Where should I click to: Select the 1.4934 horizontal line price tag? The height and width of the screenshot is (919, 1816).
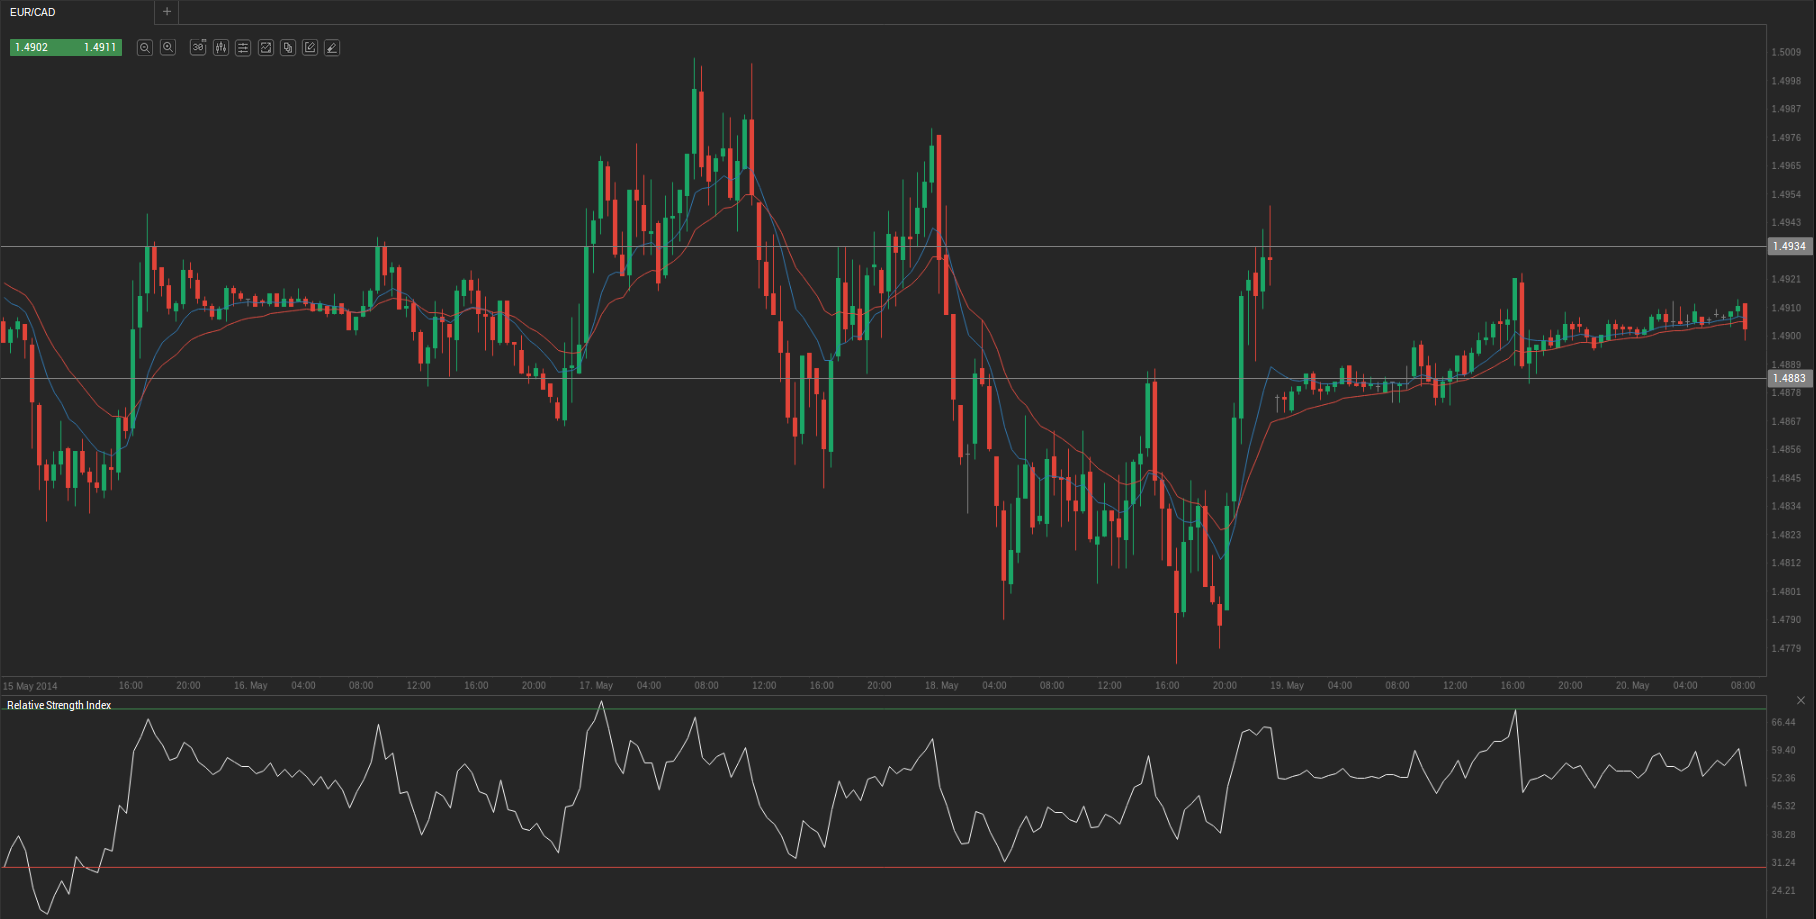click(x=1789, y=246)
